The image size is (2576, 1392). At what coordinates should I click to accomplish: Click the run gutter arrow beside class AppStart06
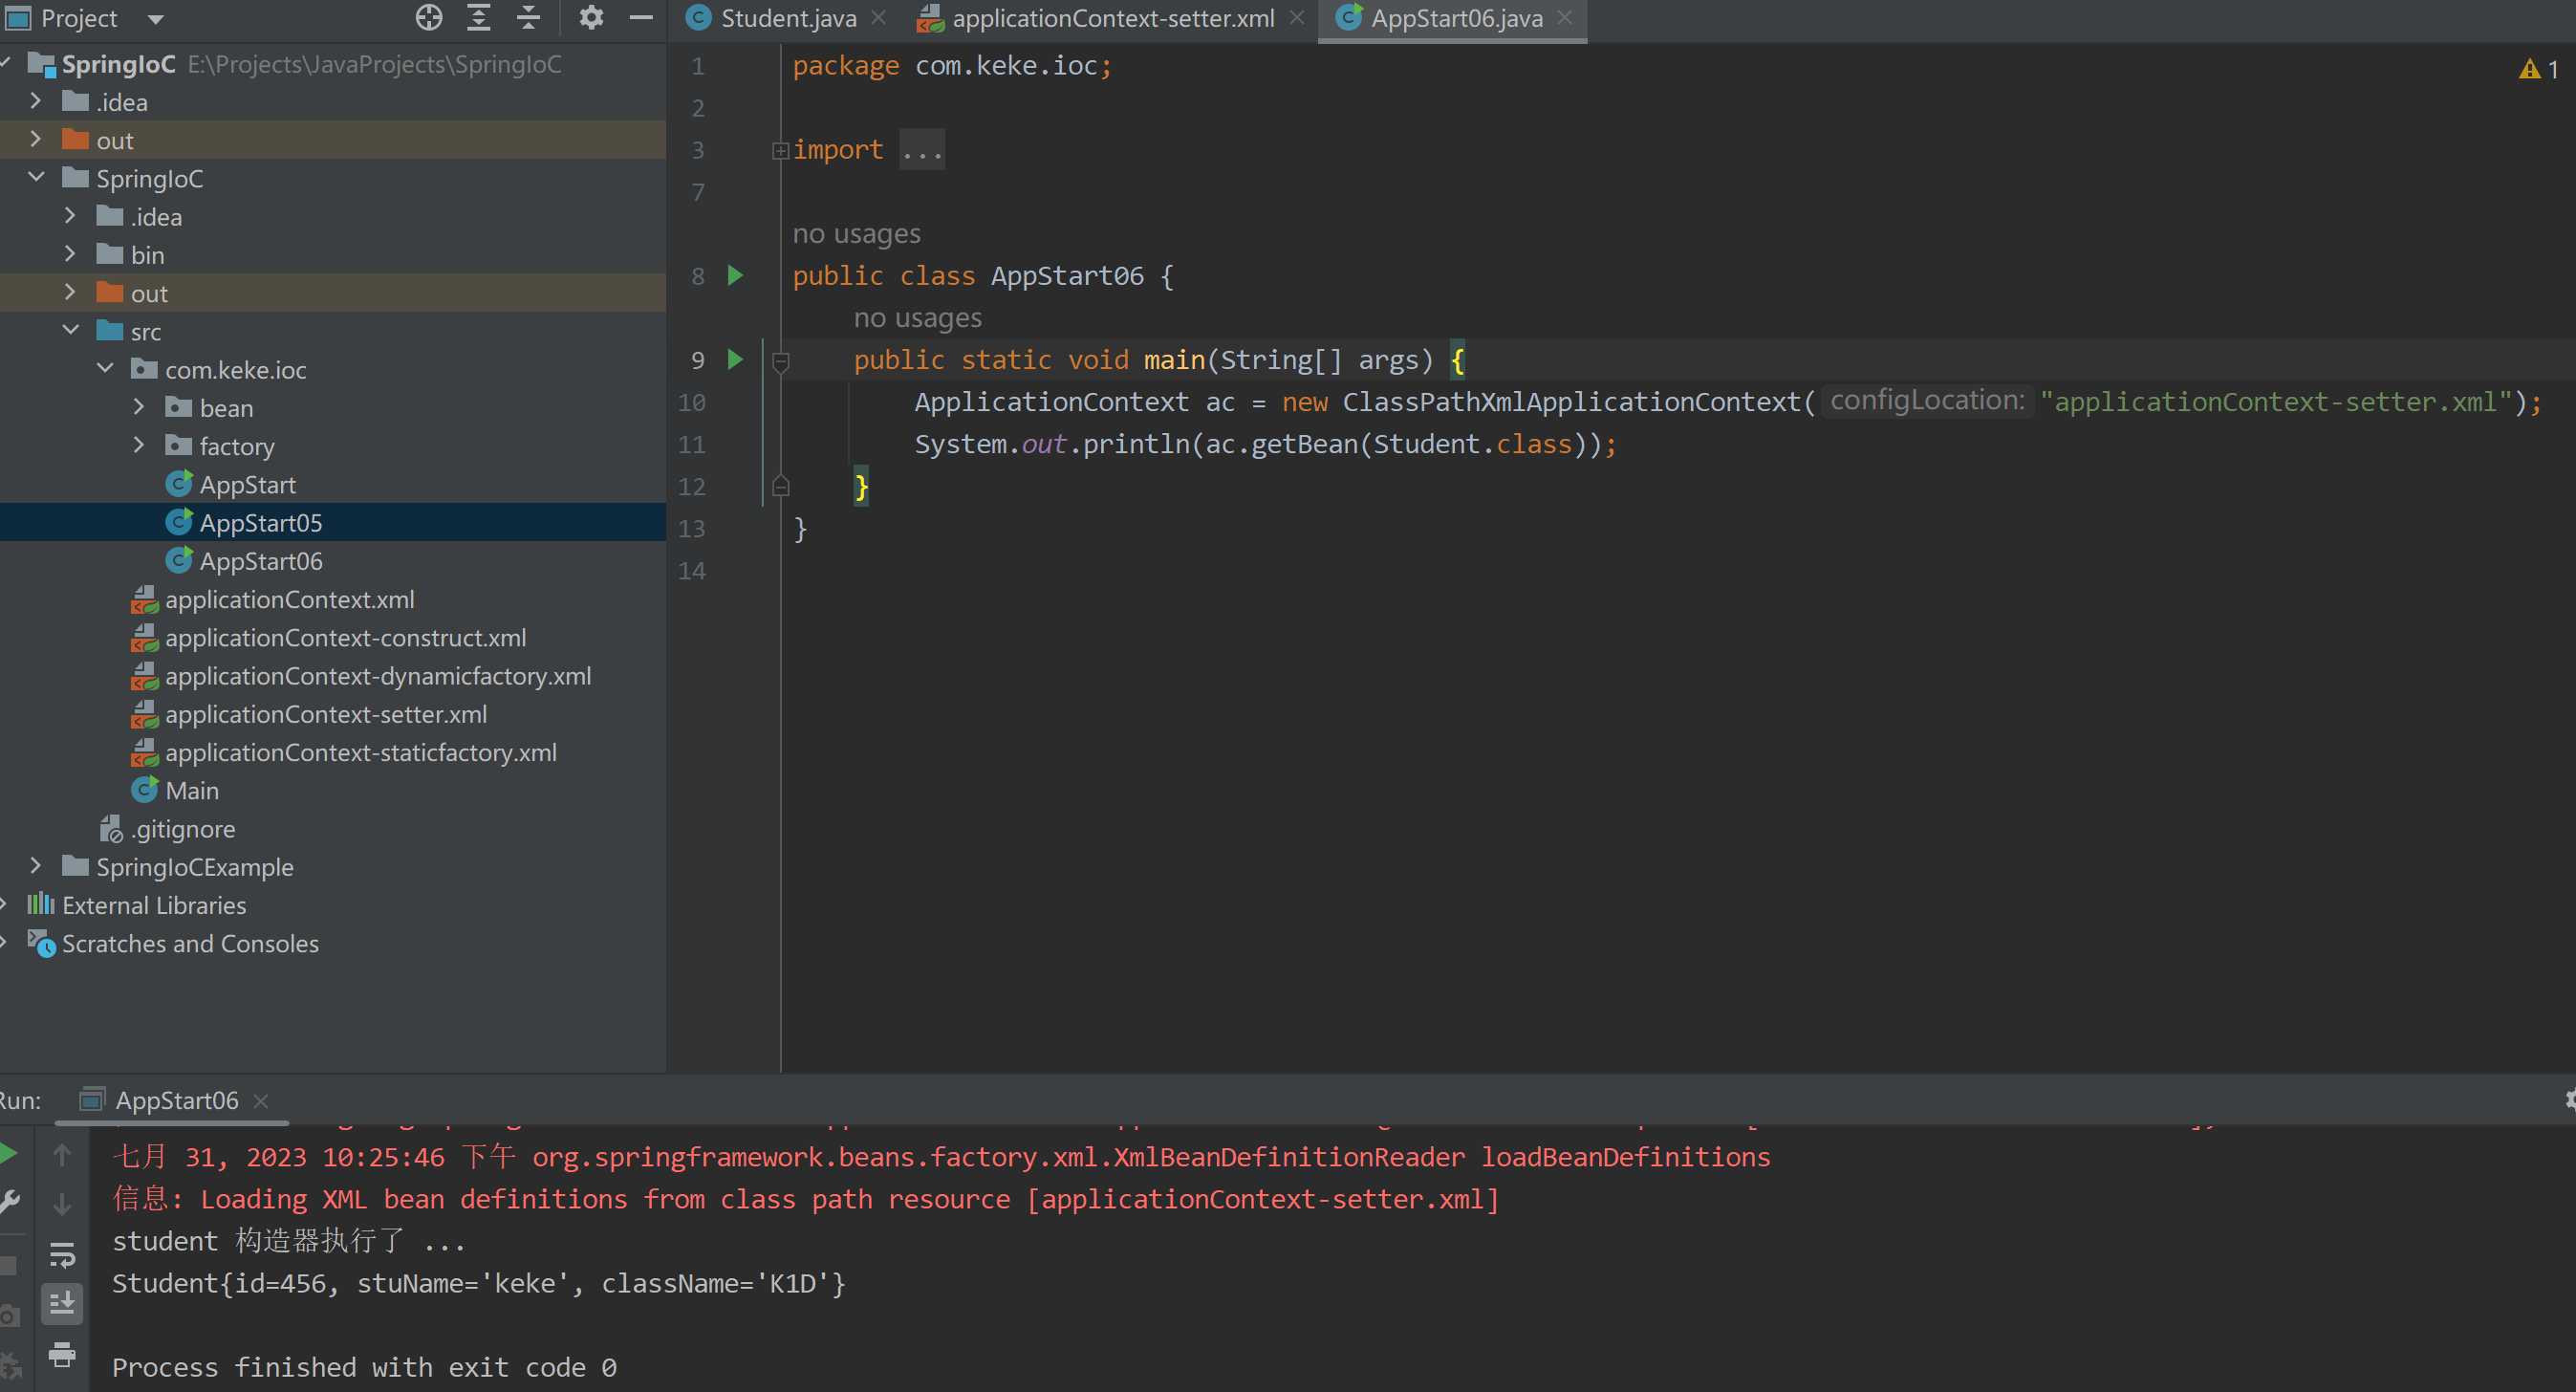735,275
